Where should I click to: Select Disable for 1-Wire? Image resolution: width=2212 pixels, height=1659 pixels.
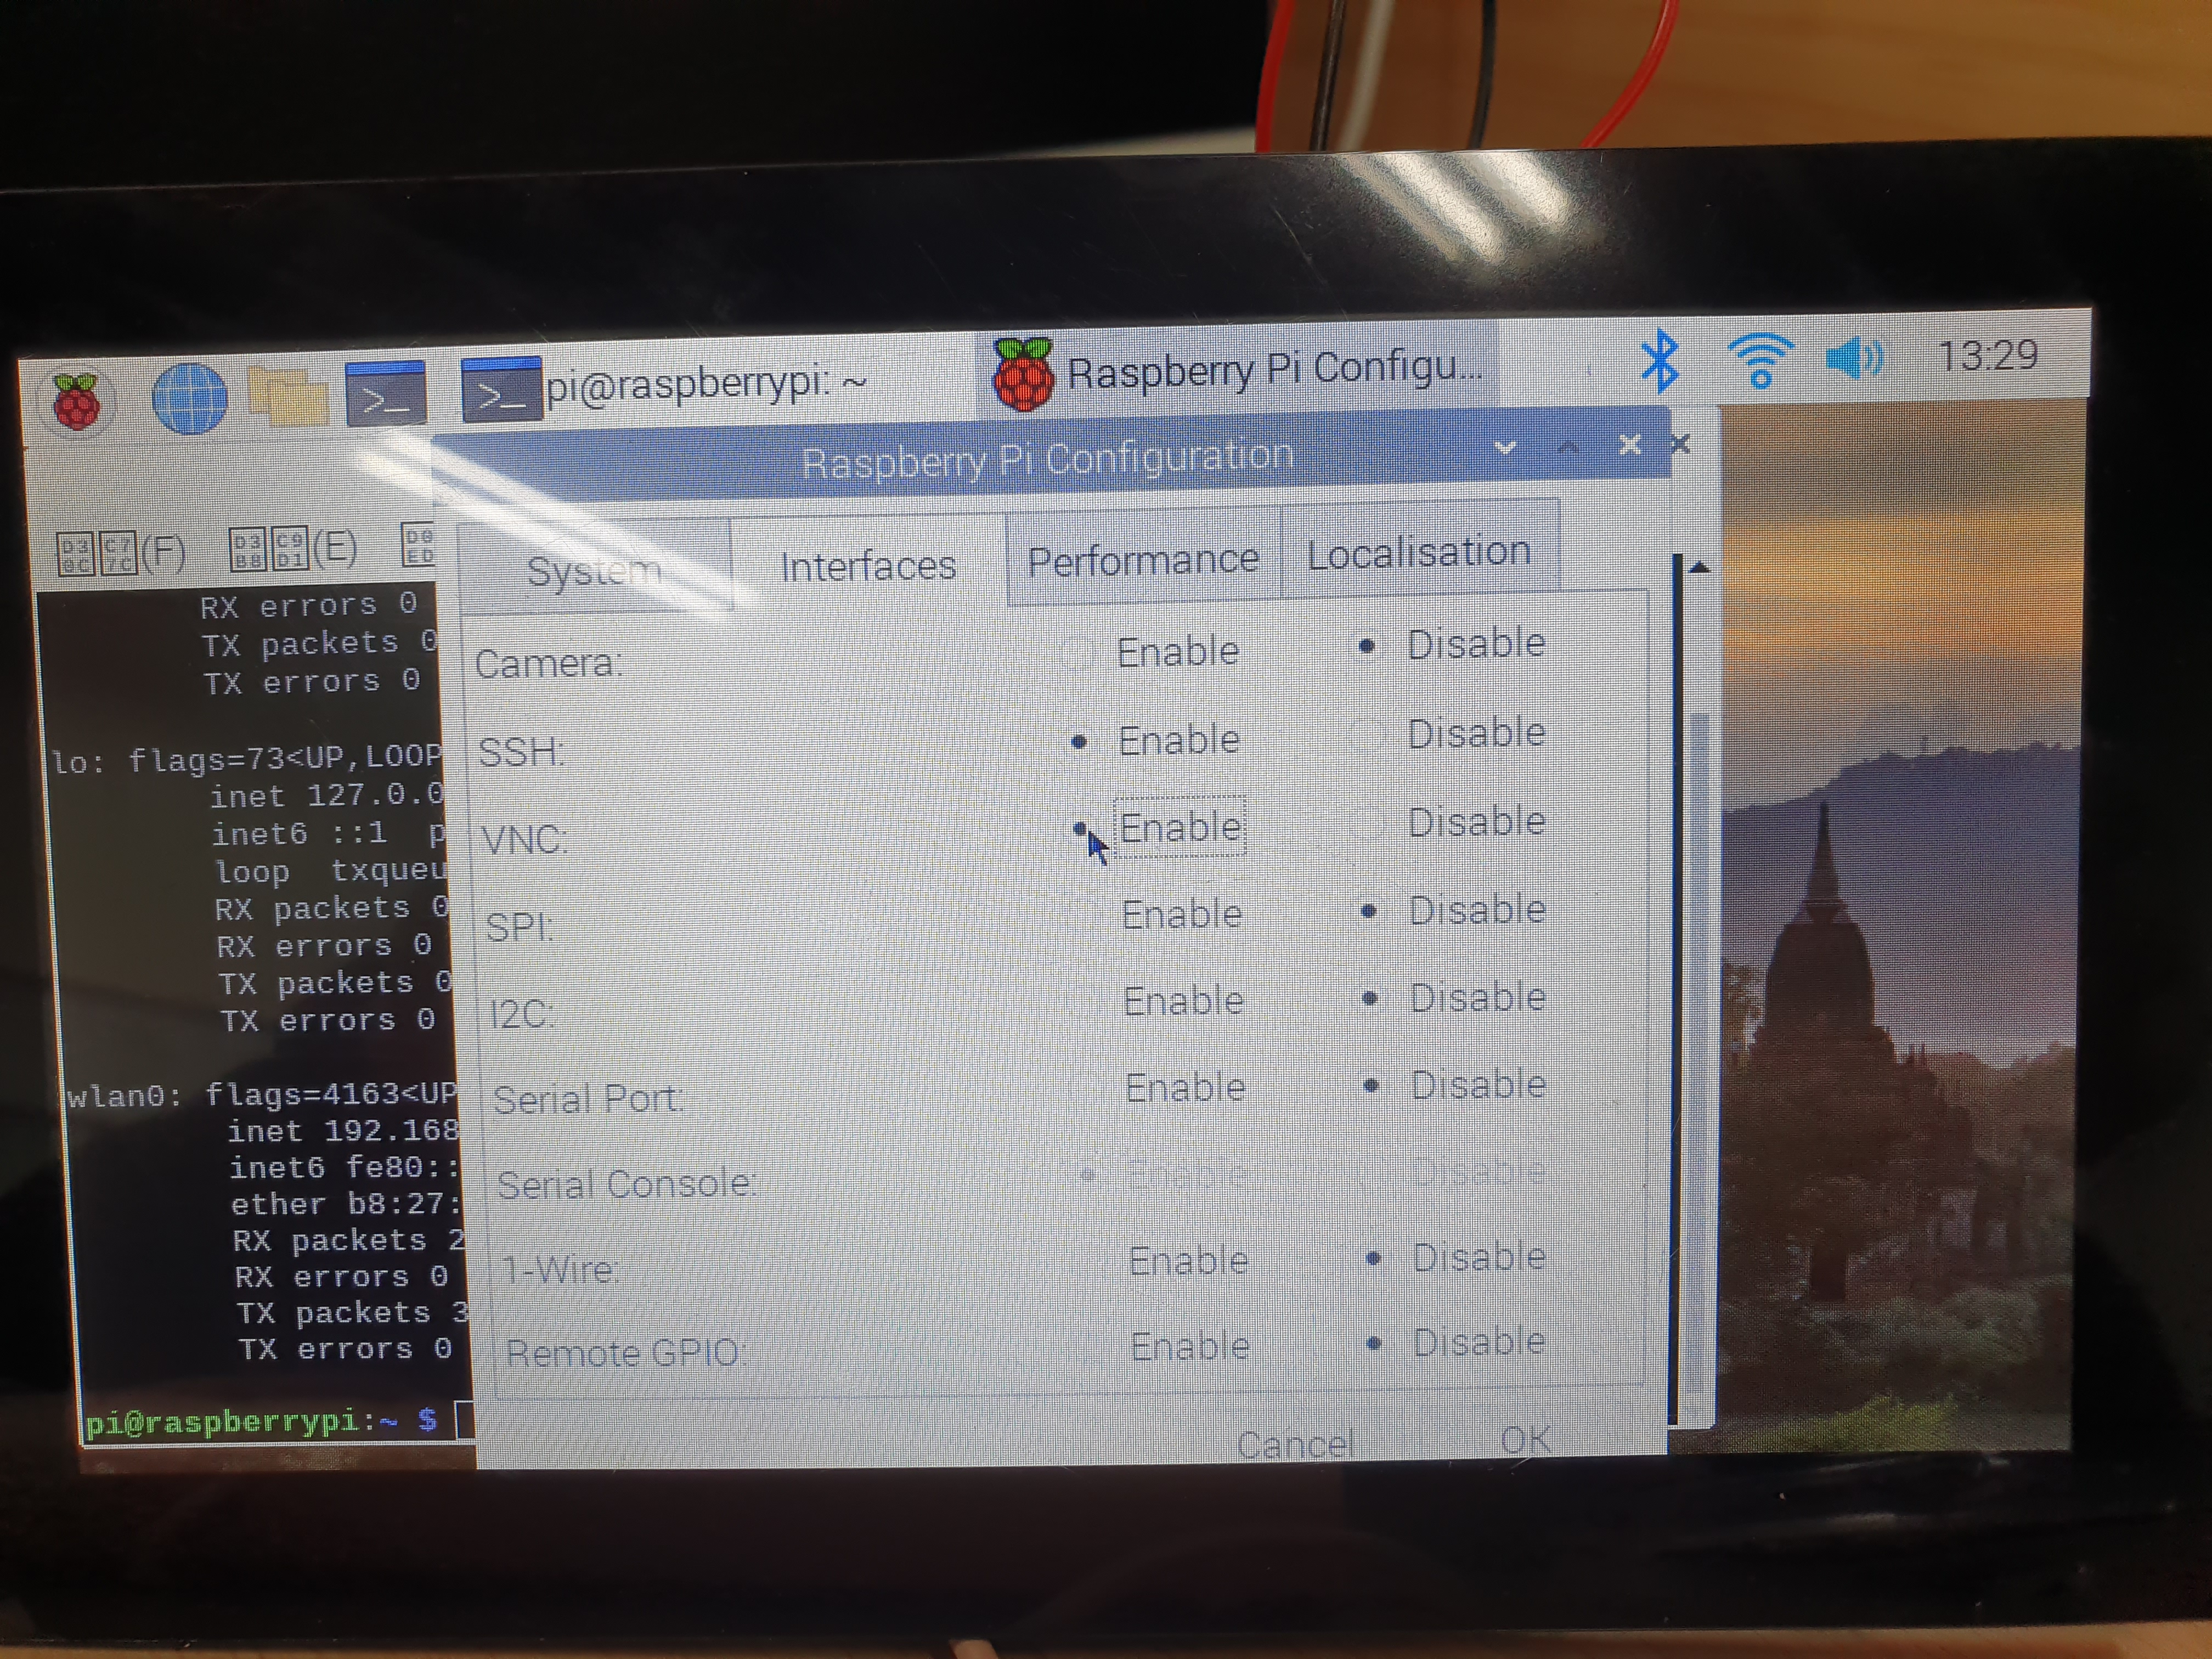[1457, 1257]
